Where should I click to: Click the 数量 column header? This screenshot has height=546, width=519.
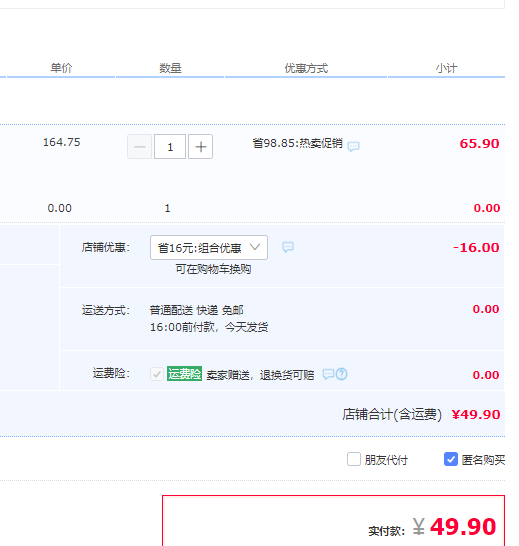pyautogui.click(x=170, y=68)
